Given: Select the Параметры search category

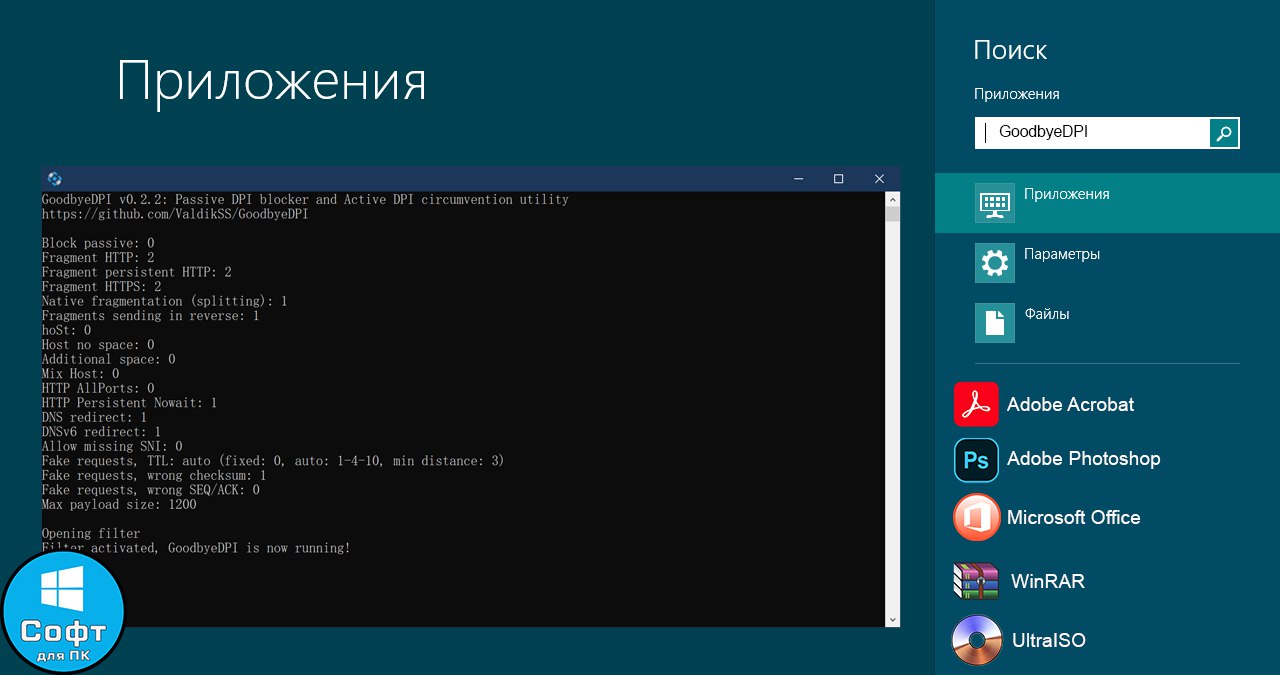Looking at the screenshot, I should [1107, 263].
